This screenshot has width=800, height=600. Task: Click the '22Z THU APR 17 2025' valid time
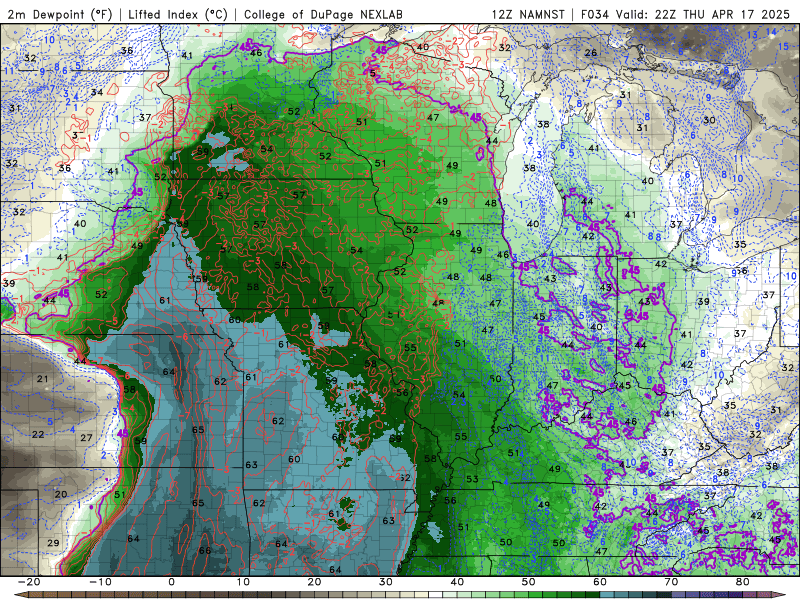(722, 14)
